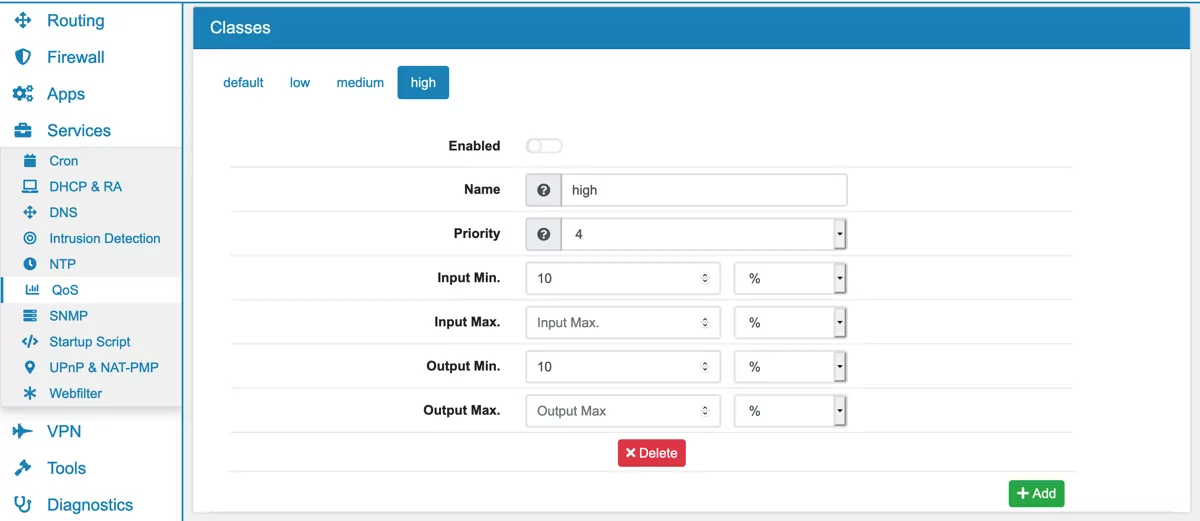1200x521 pixels.
Task: Expand the Output Max. unit dropdown
Action: (790, 411)
